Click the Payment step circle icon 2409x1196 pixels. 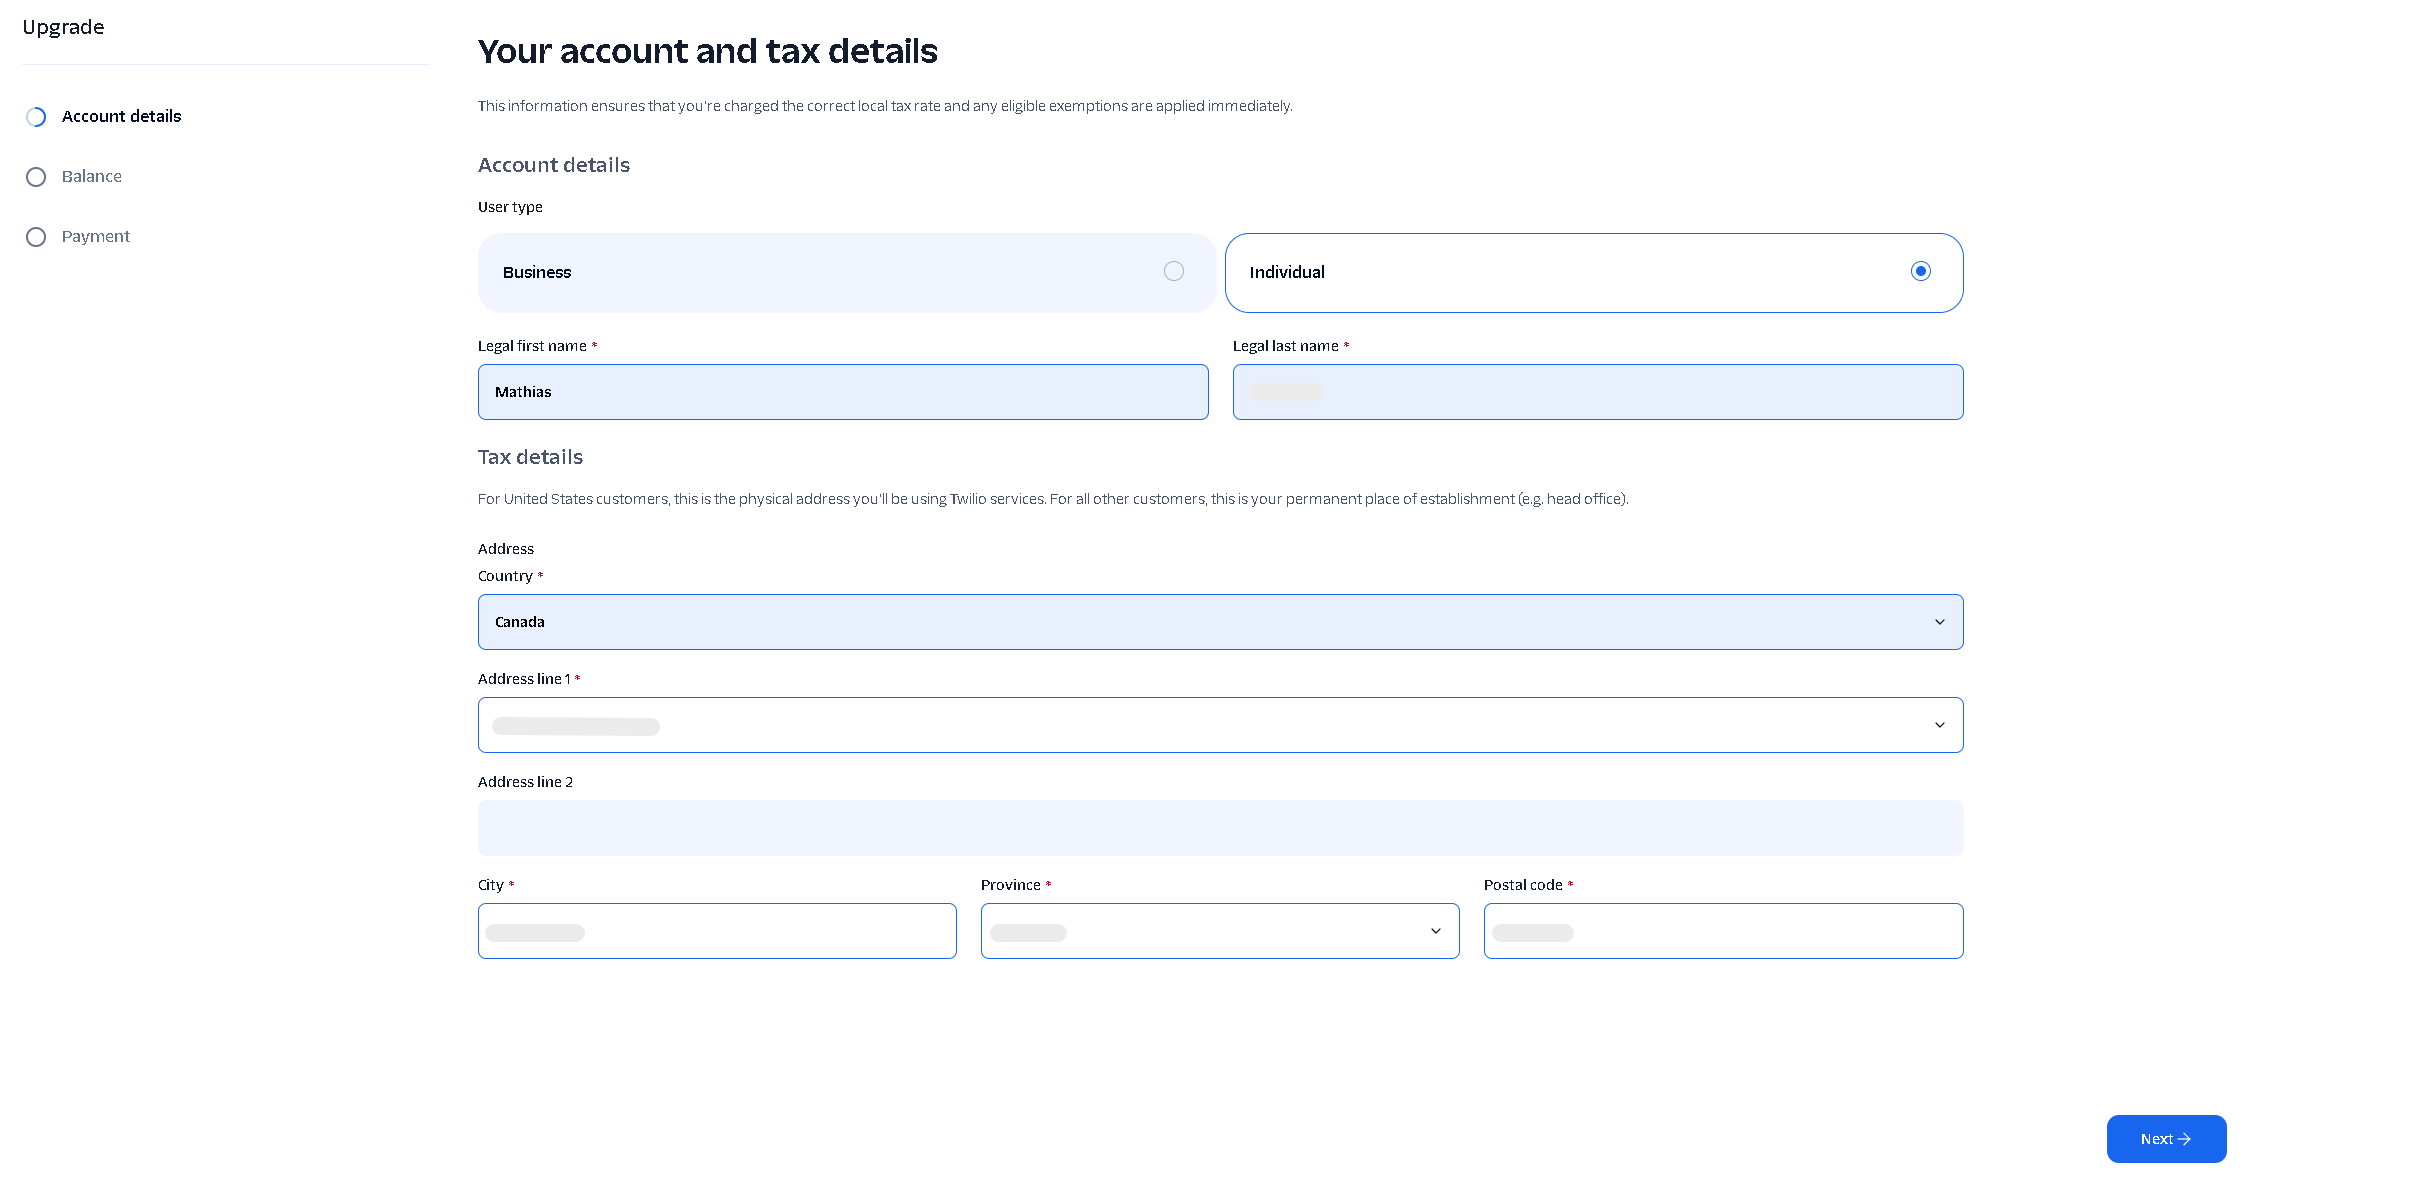point(36,237)
